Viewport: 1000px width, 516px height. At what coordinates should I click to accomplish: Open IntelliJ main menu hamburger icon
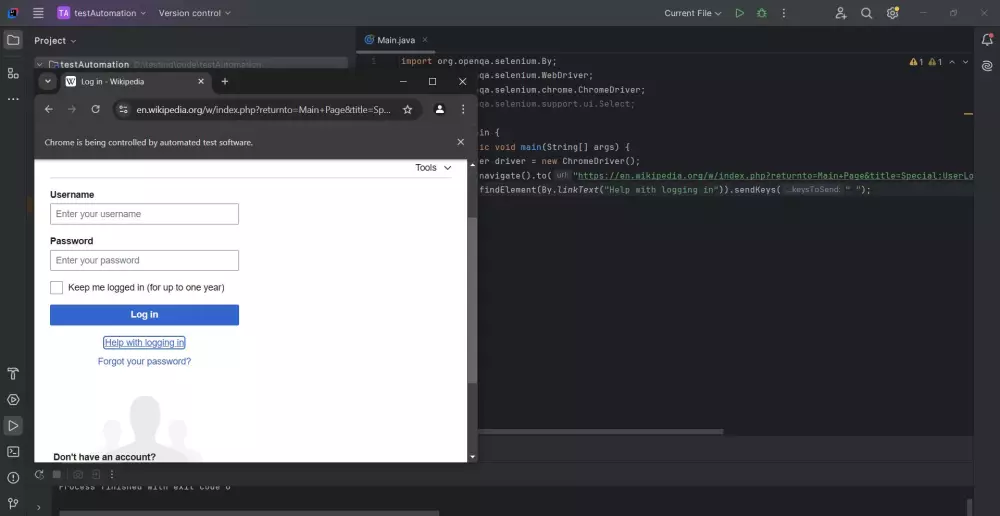coord(38,13)
